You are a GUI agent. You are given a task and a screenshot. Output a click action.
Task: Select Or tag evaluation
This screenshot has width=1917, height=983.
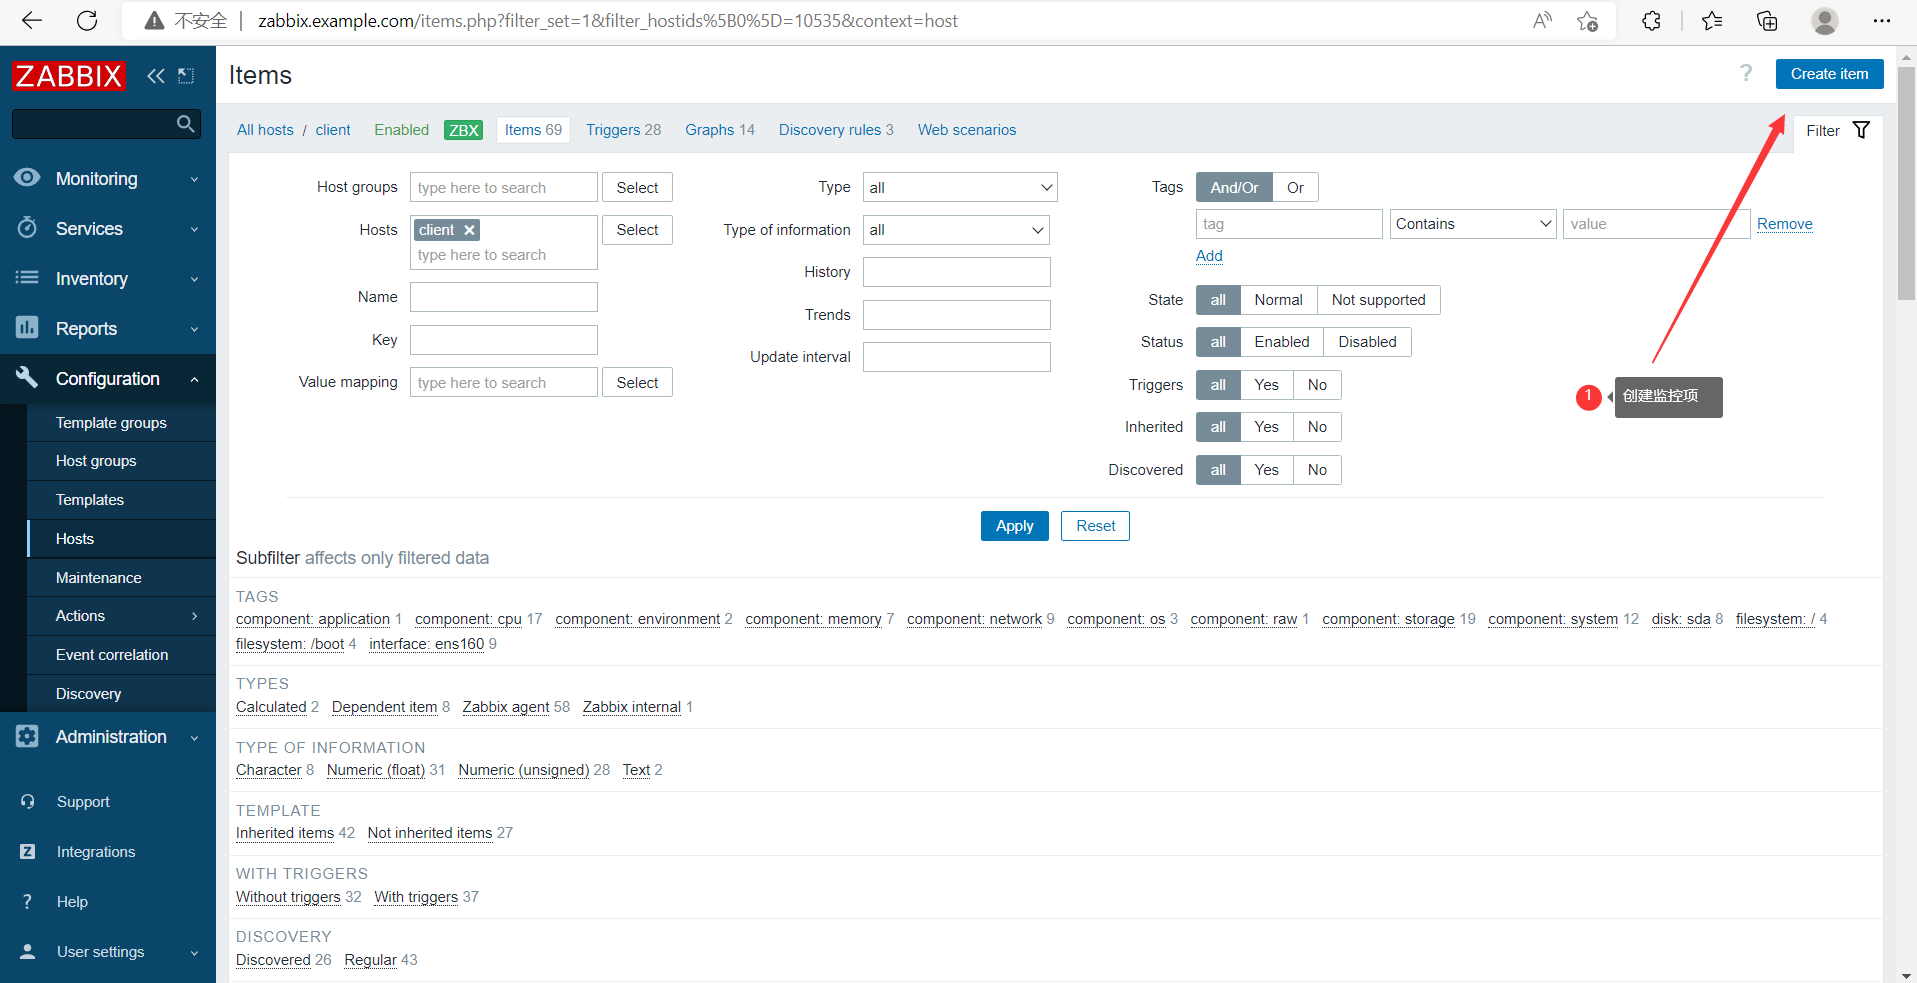pyautogui.click(x=1295, y=188)
